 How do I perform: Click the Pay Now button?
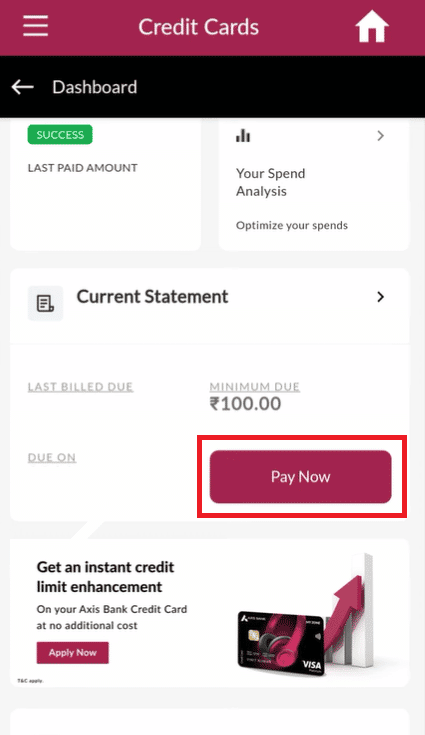300,477
